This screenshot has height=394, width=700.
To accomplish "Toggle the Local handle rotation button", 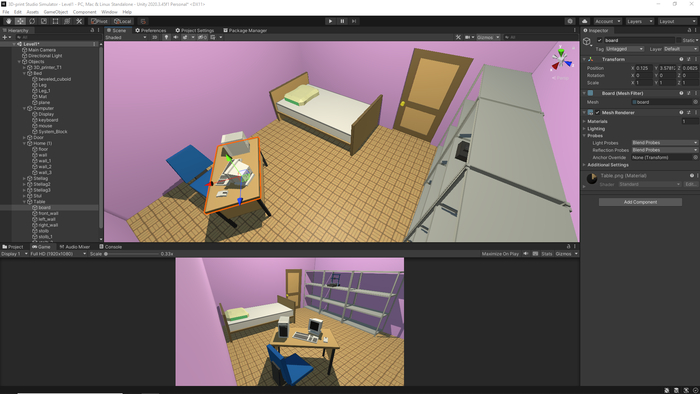I will (122, 21).
